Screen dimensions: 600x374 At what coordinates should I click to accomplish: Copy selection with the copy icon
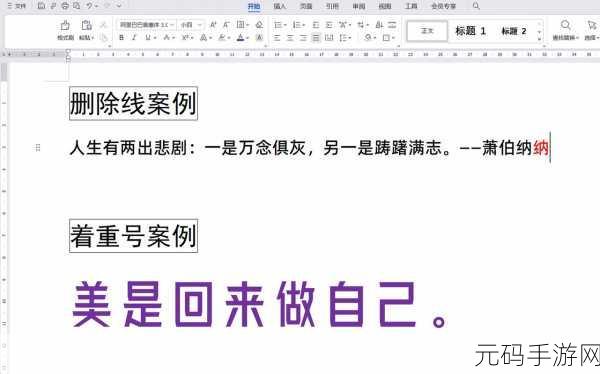pyautogui.click(x=103, y=38)
